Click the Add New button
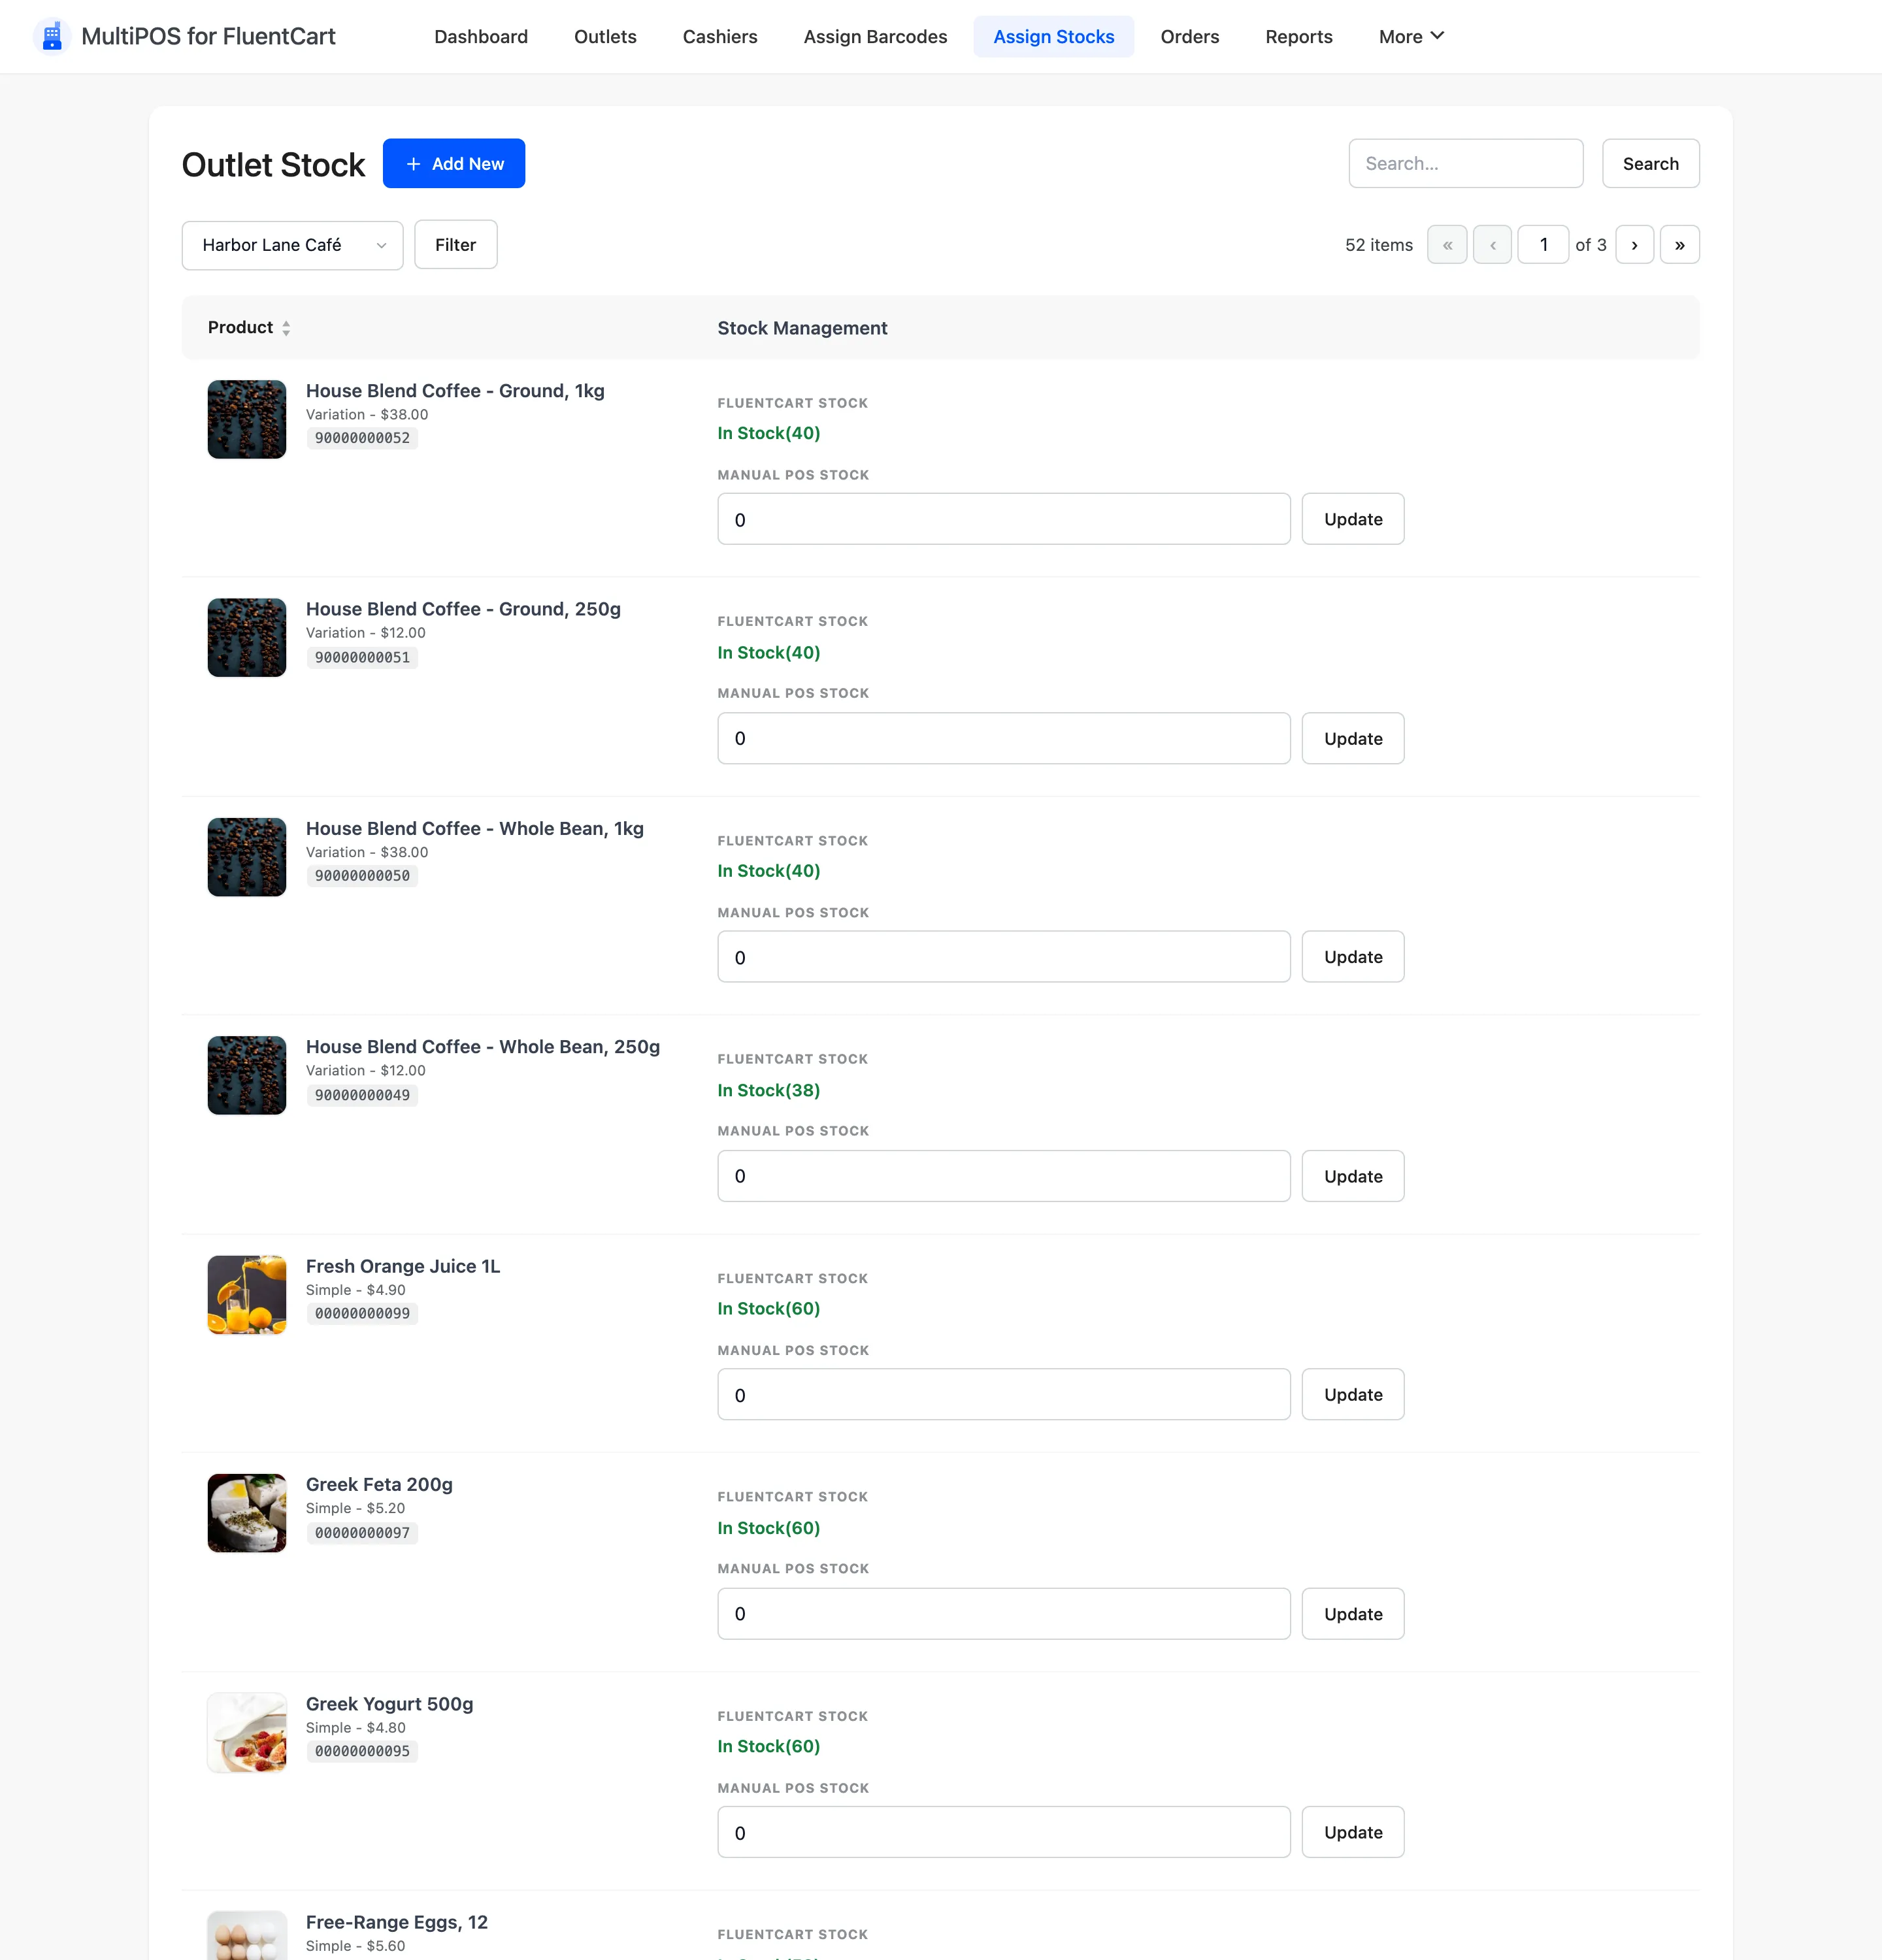 (x=454, y=163)
